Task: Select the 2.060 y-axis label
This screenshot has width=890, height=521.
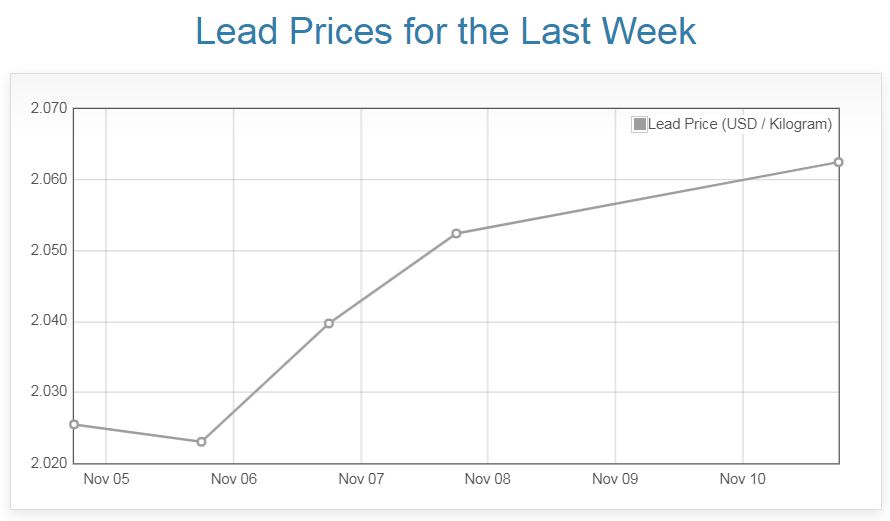Action: 49,180
